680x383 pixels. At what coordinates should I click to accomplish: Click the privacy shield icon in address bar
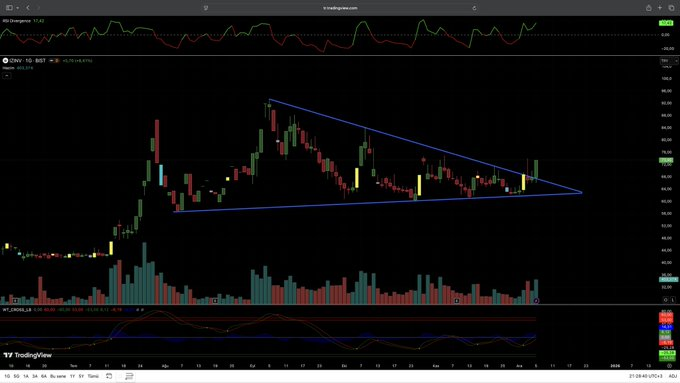(x=206, y=8)
